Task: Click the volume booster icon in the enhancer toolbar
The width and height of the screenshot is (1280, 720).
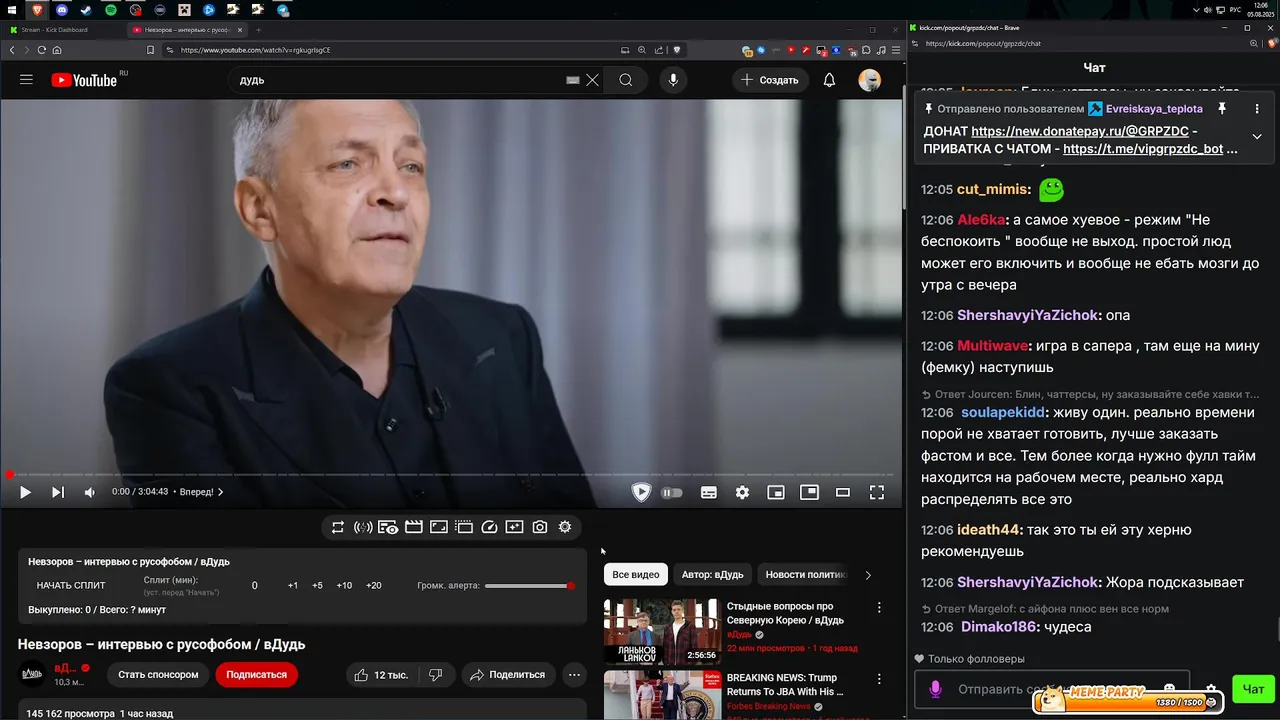Action: pos(363,527)
